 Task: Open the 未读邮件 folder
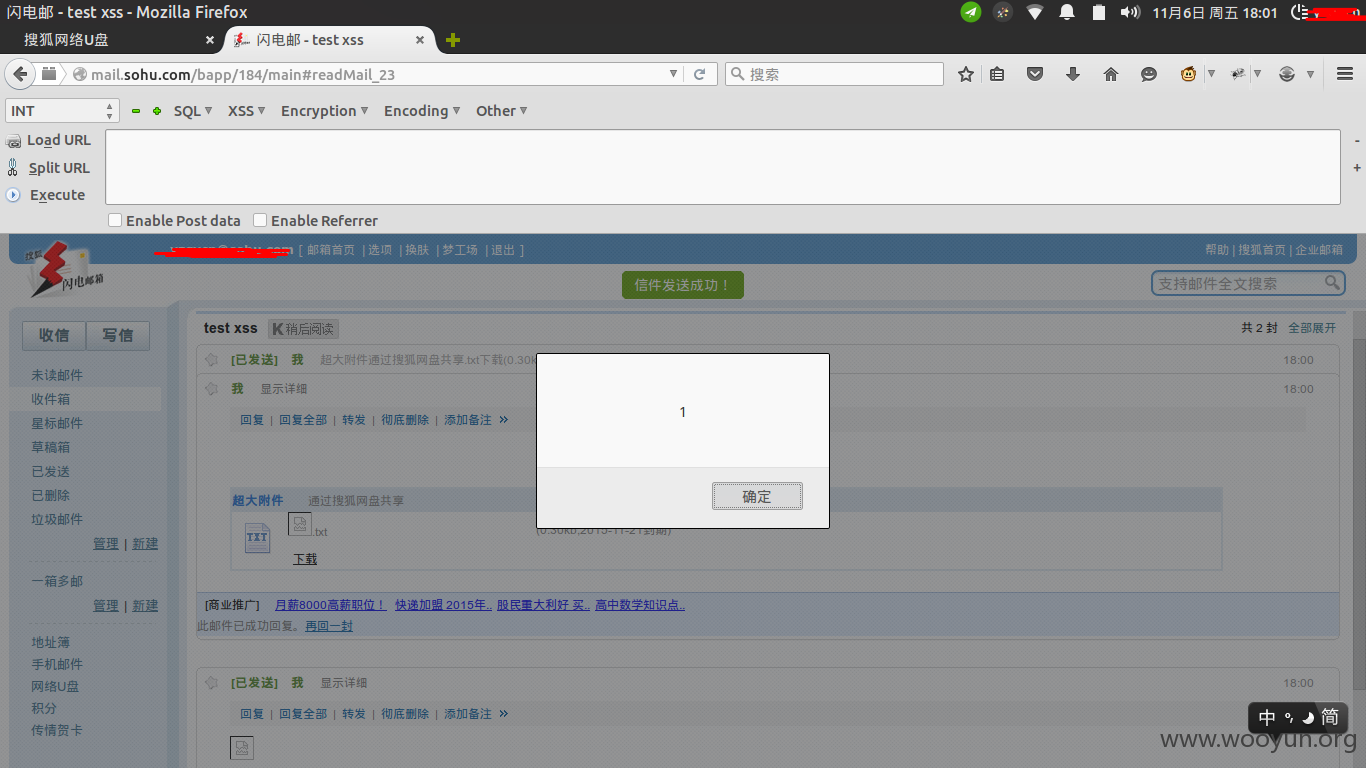tap(57, 375)
